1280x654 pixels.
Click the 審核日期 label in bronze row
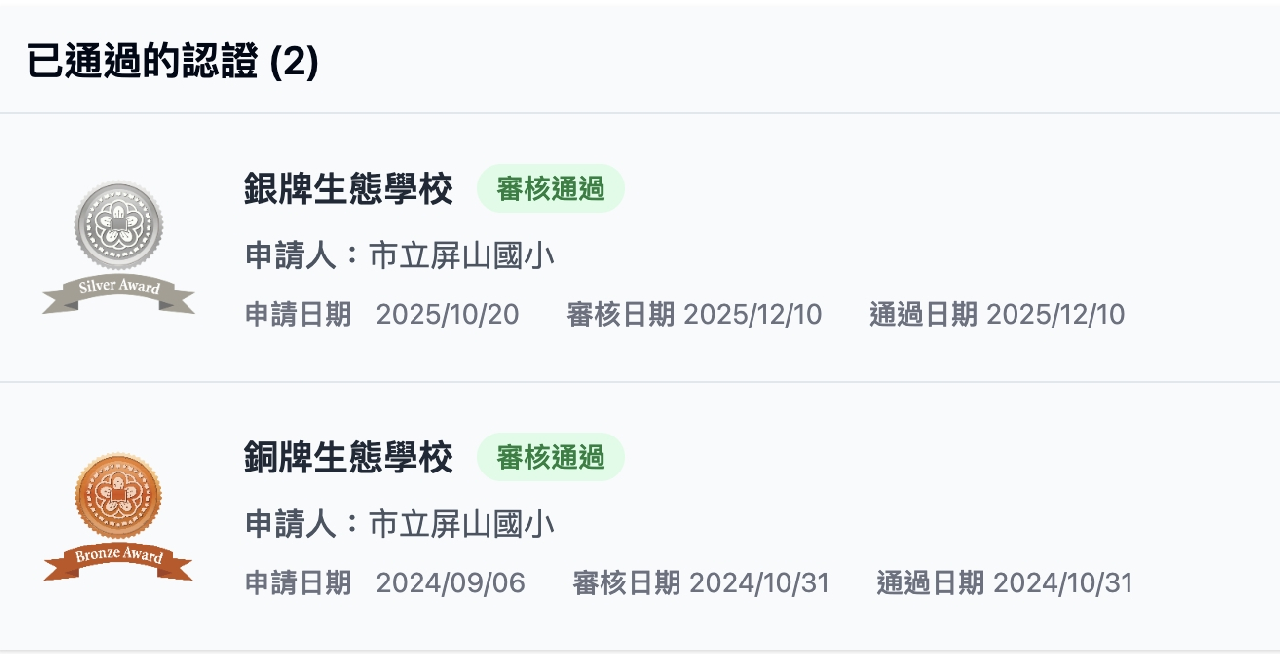[626, 583]
